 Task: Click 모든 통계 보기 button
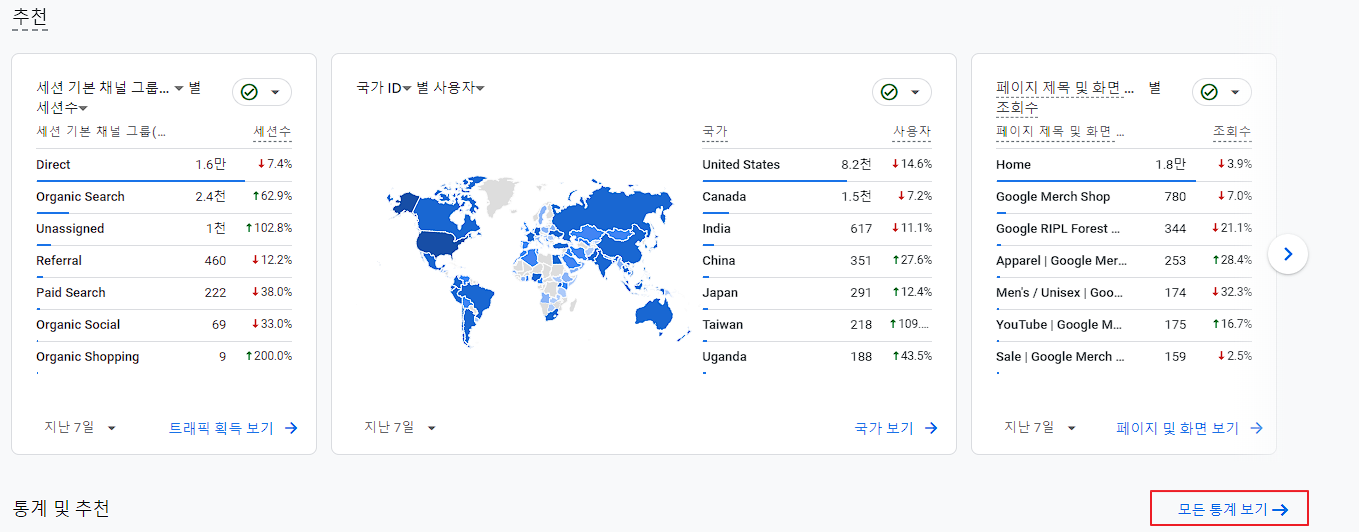click(1230, 509)
